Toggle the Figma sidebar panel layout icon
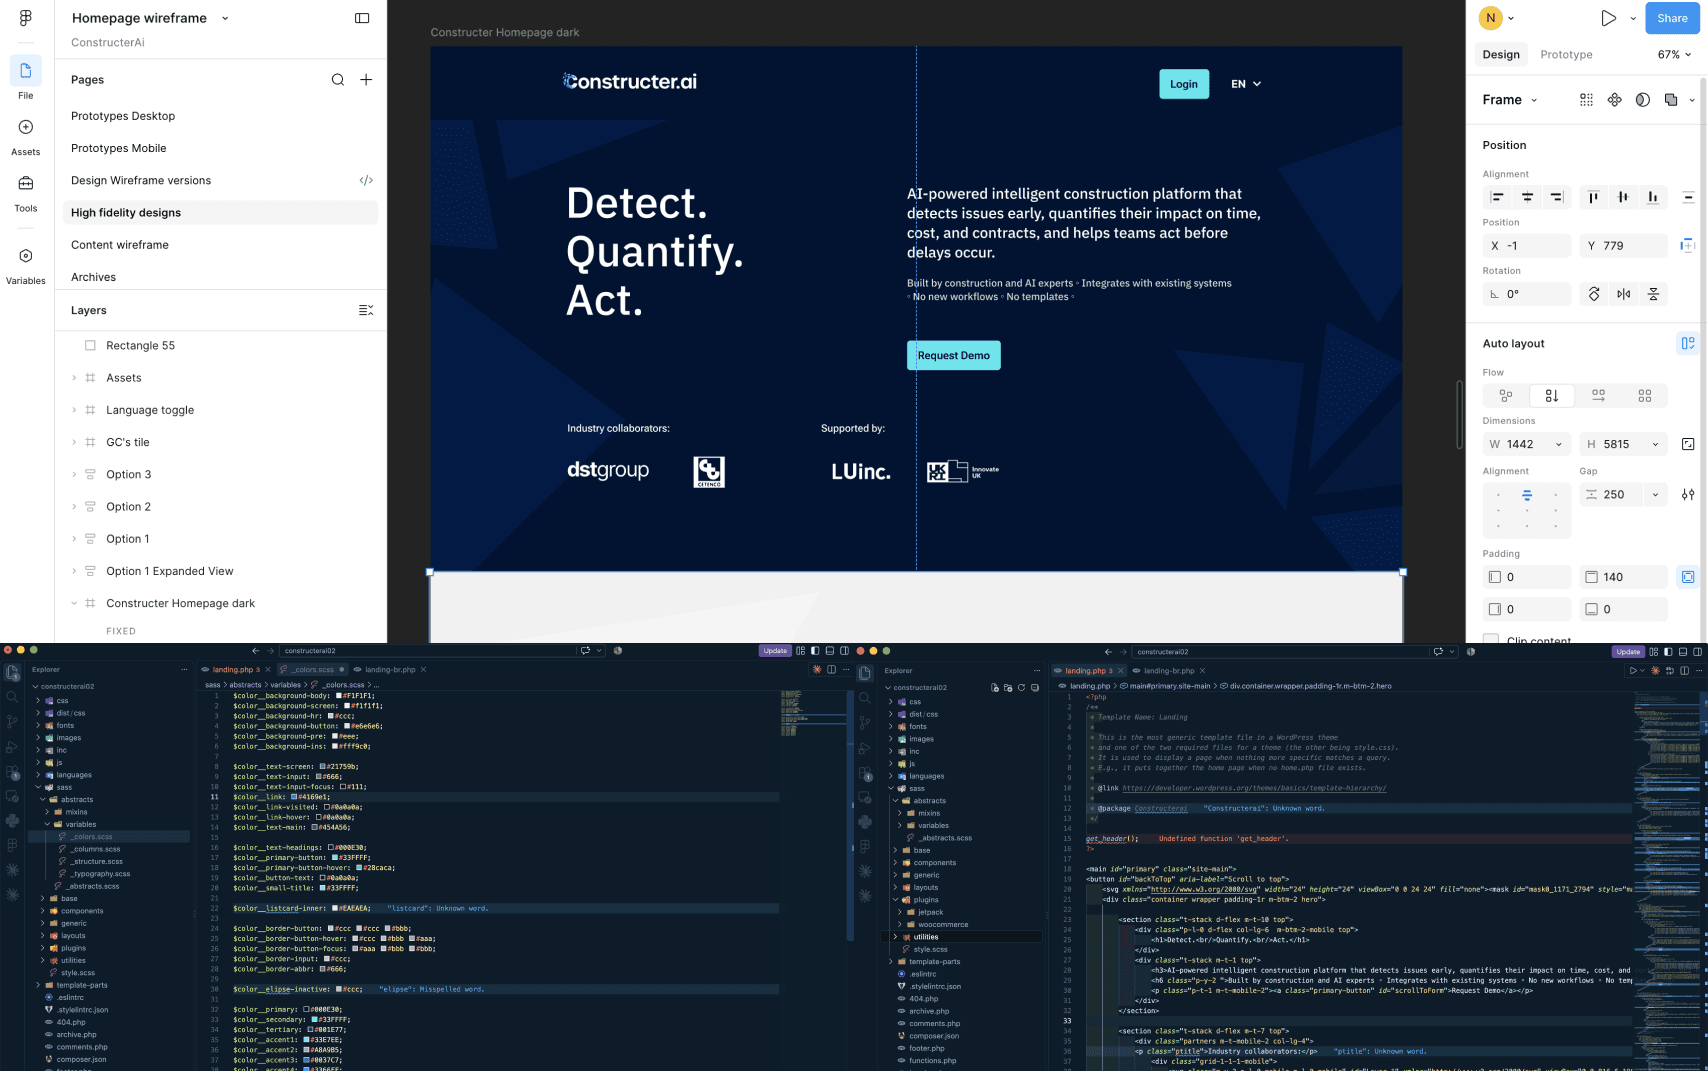Screen dimensions: 1708x1071 coord(362,18)
